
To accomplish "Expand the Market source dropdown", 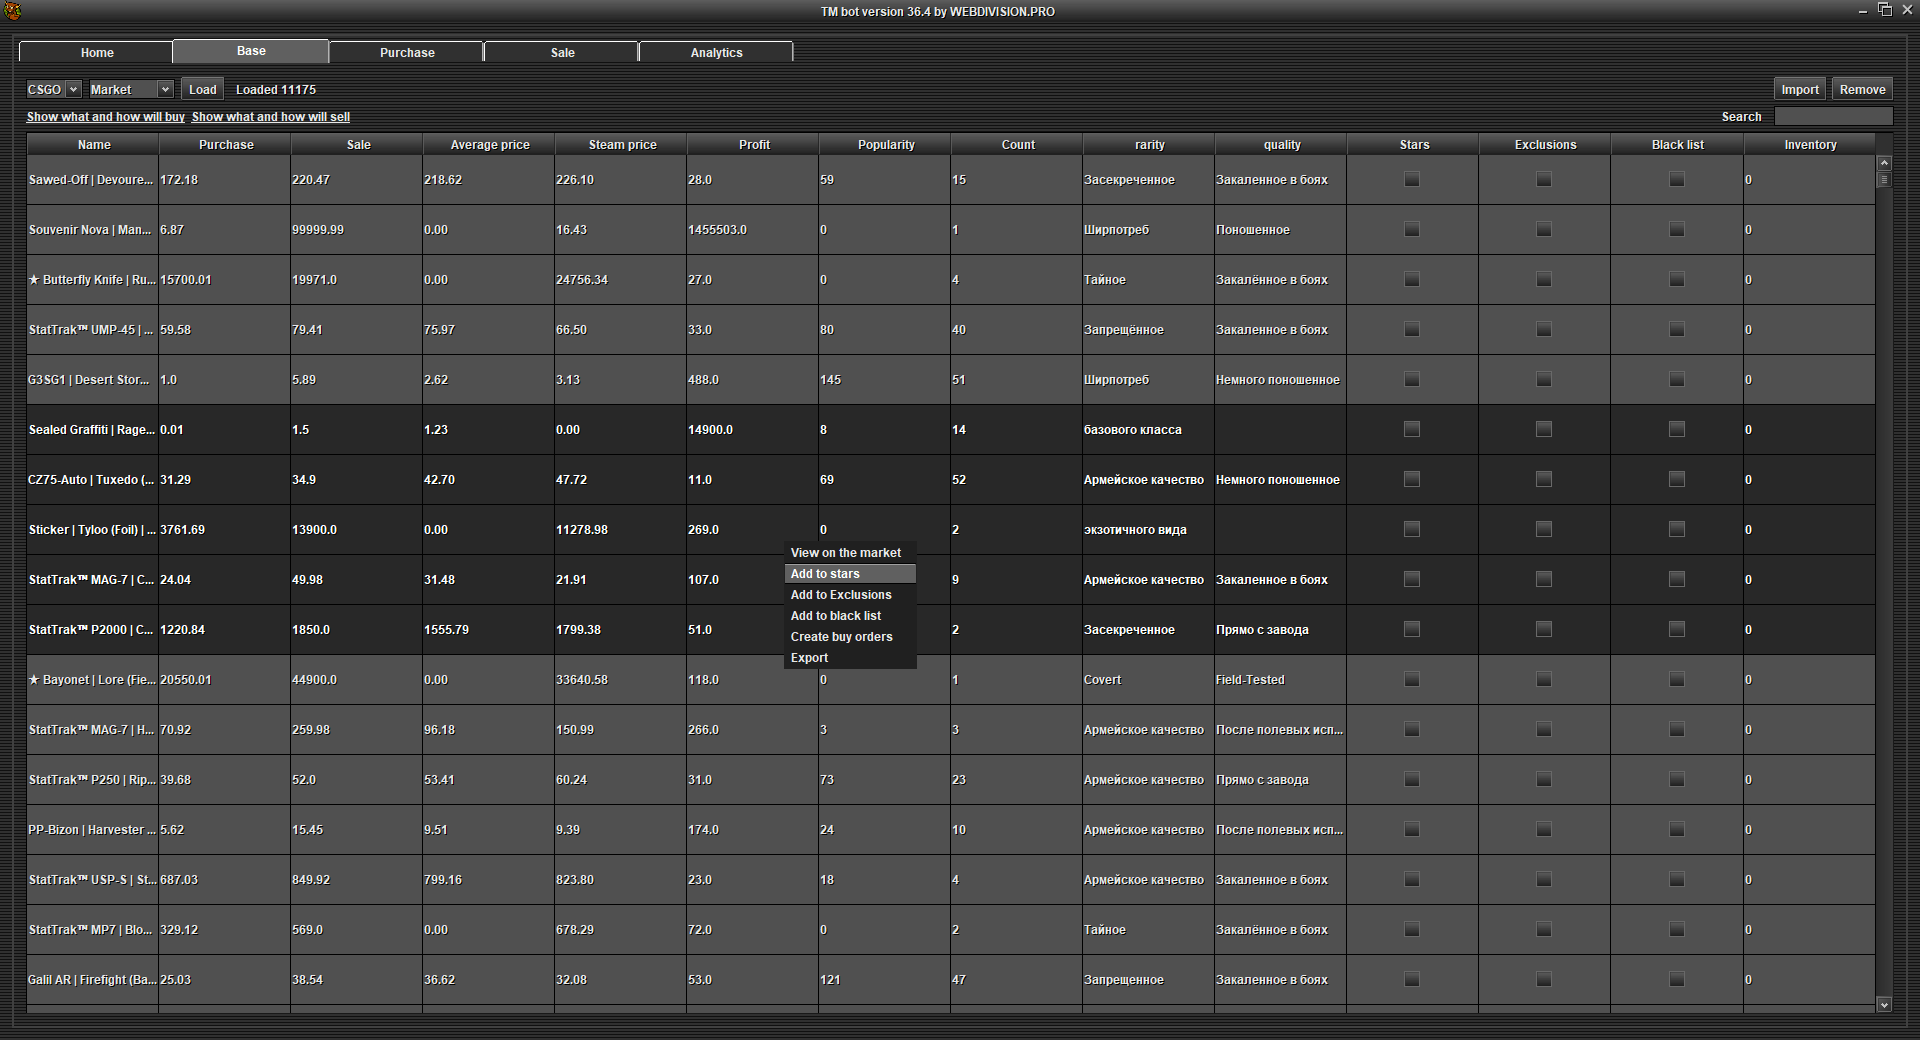I will click(x=131, y=89).
